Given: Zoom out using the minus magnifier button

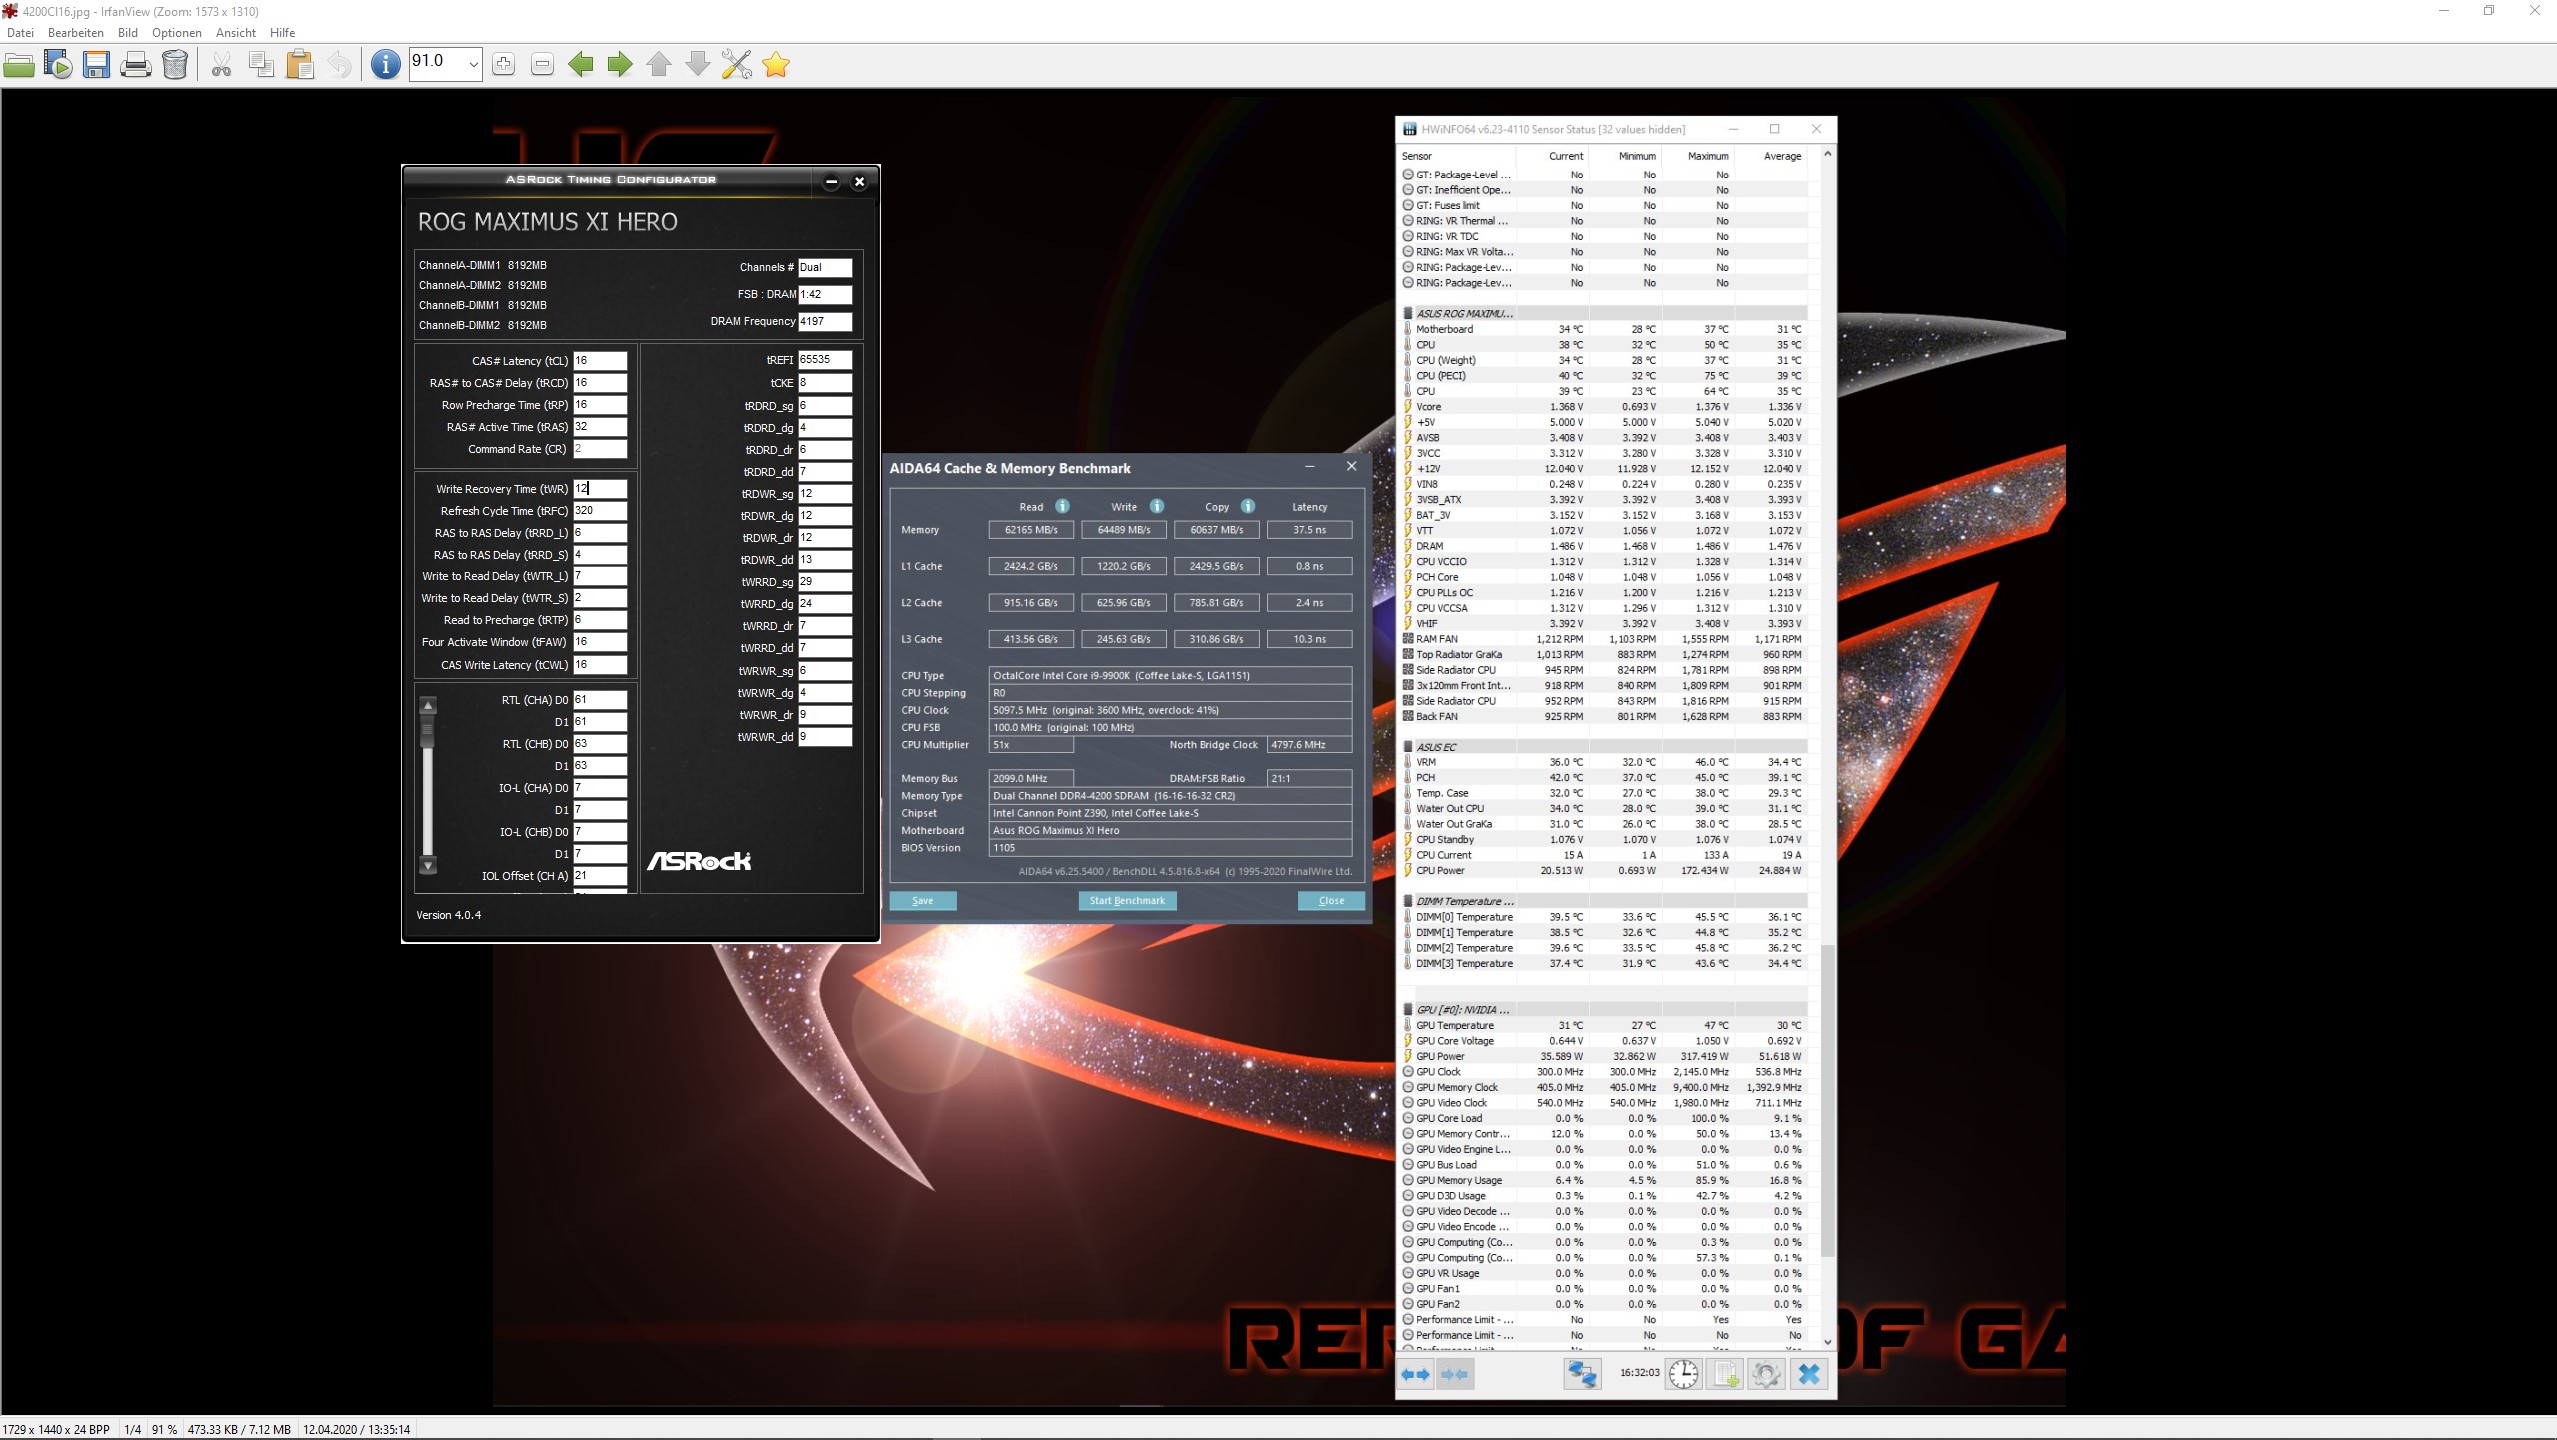Looking at the screenshot, I should 542,65.
